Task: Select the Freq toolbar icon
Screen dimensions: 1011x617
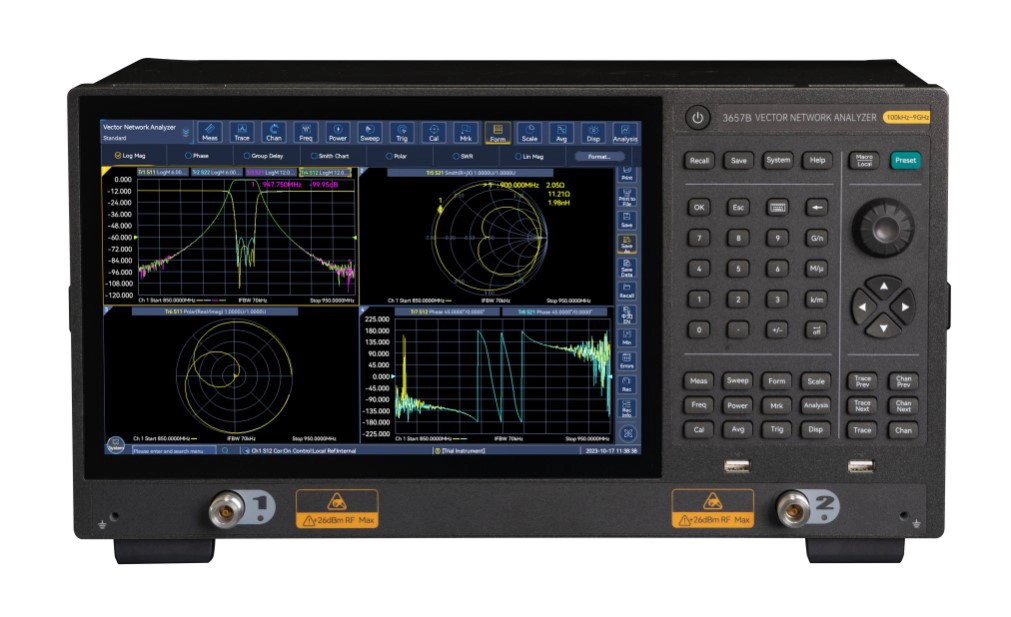Action: (x=306, y=132)
